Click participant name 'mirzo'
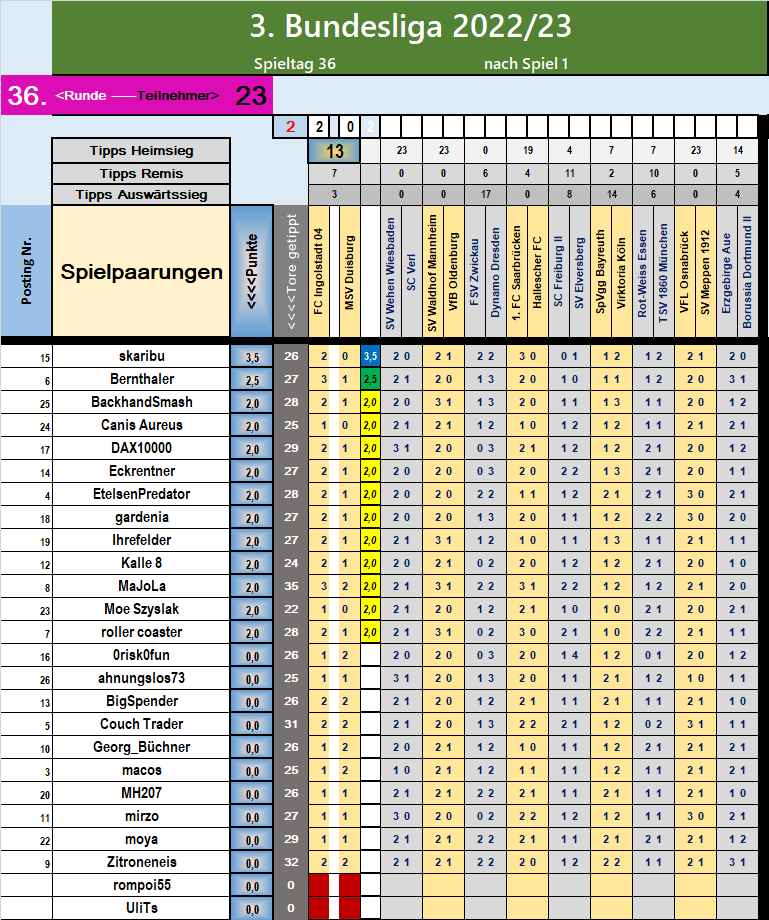769x920 pixels. pos(141,816)
